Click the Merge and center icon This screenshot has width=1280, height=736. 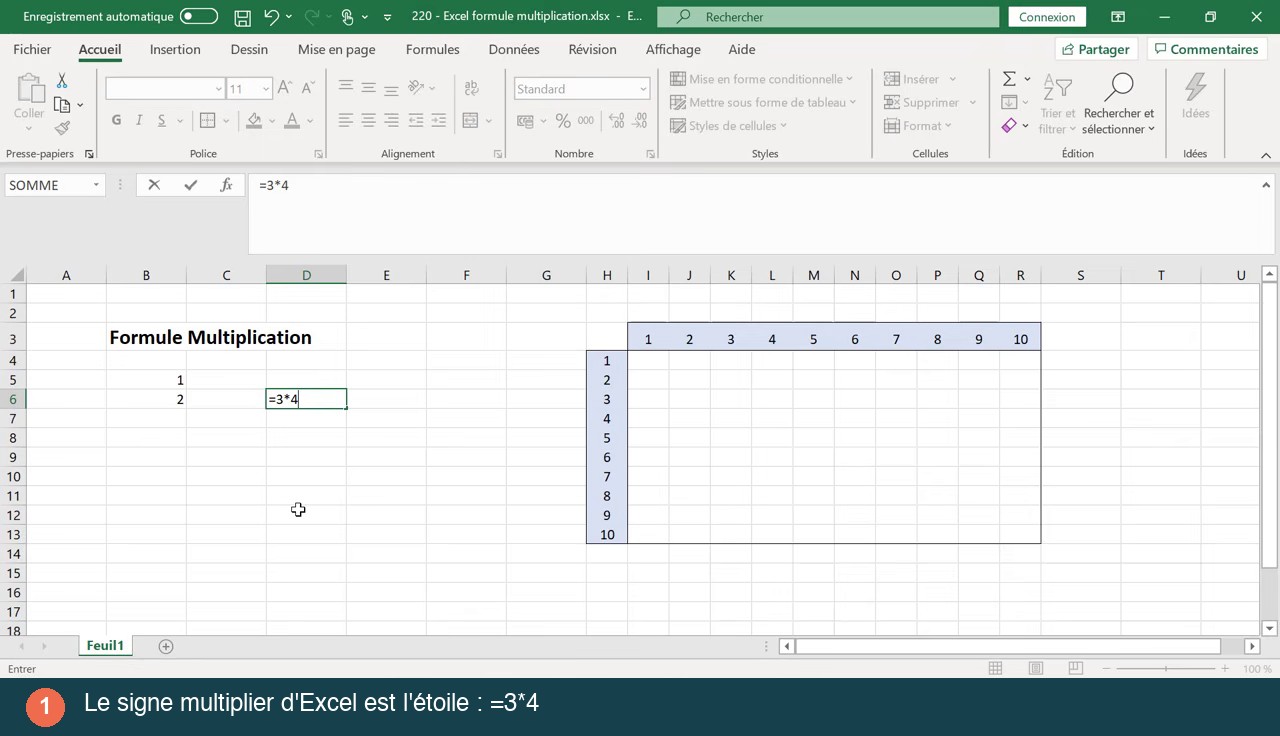tap(471, 121)
